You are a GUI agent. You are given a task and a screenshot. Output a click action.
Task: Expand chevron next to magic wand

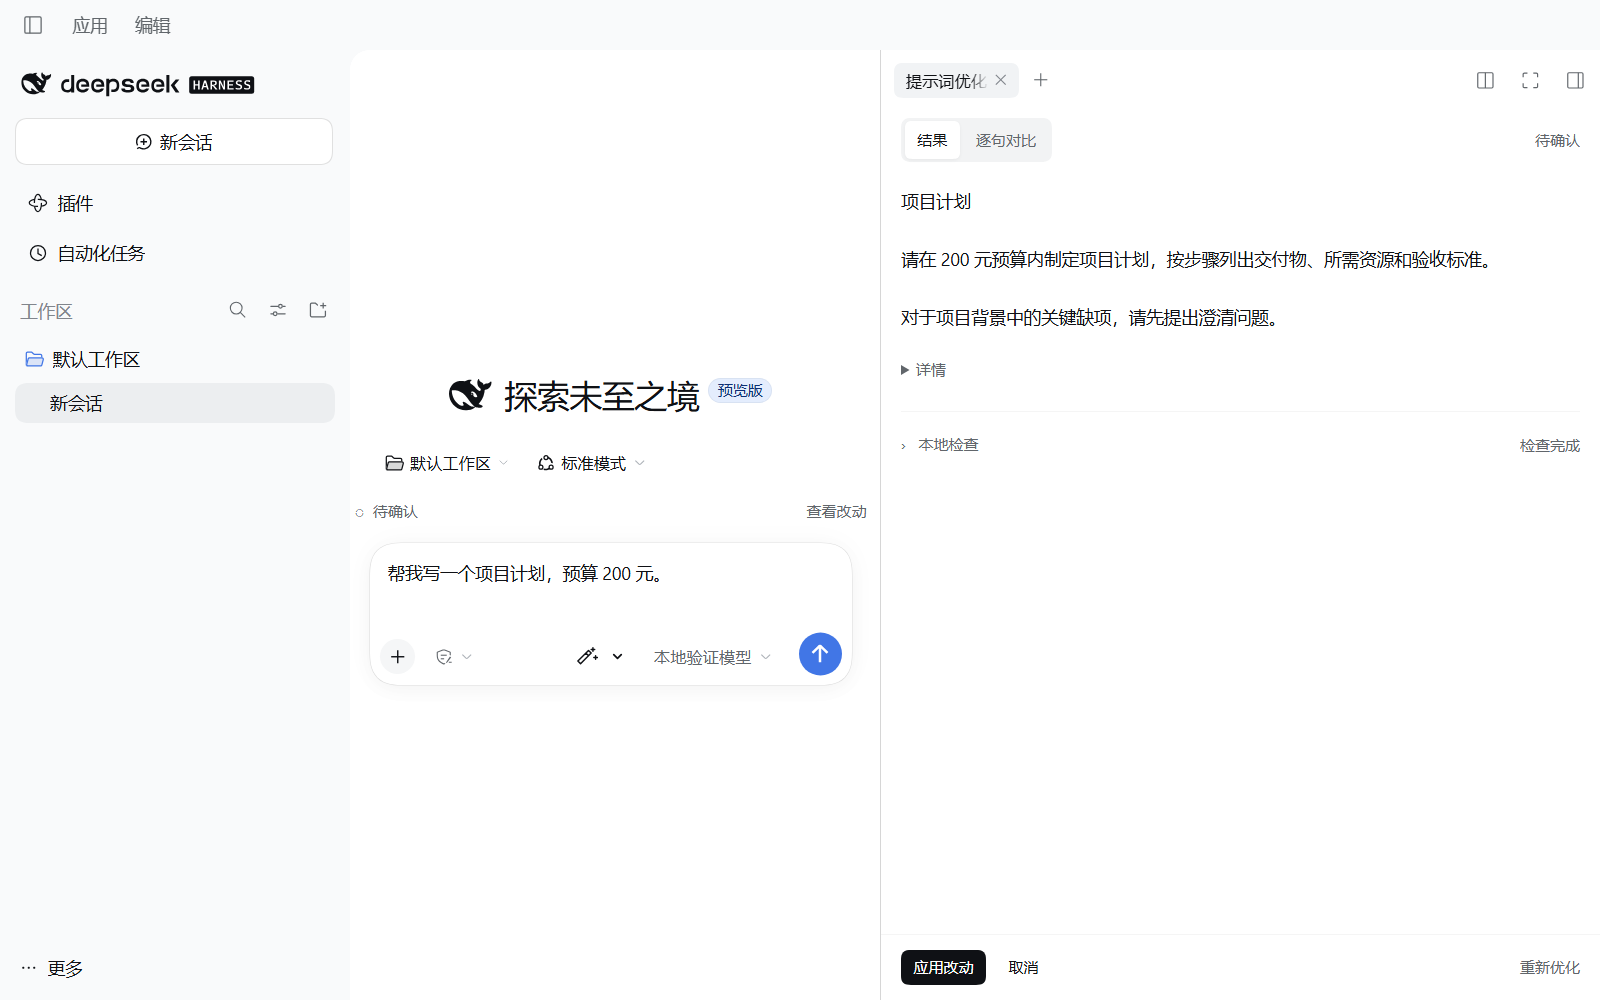(618, 657)
